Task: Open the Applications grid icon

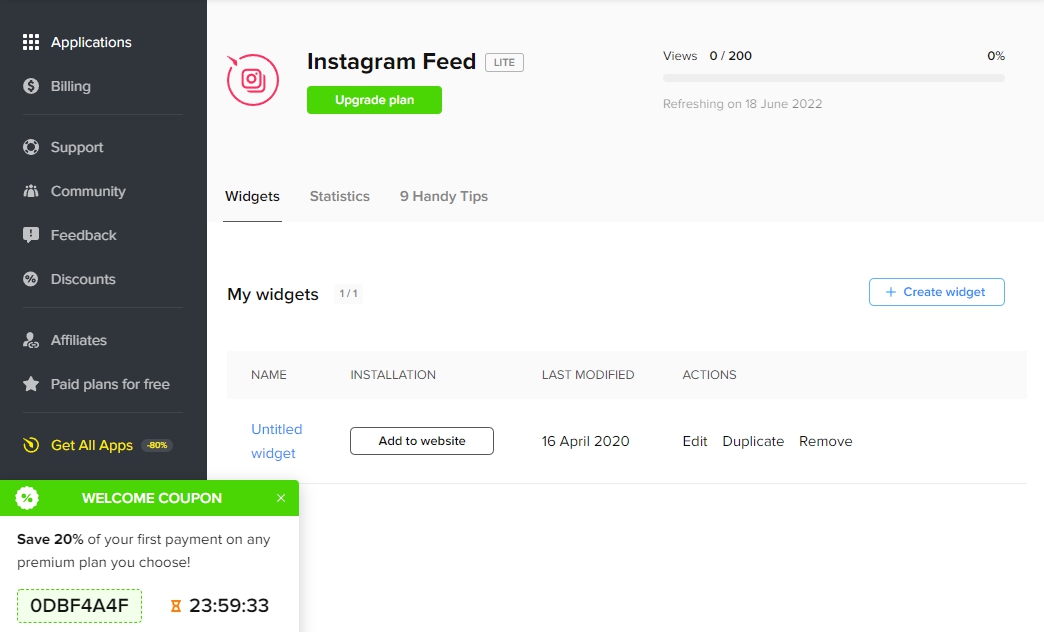Action: [x=28, y=42]
